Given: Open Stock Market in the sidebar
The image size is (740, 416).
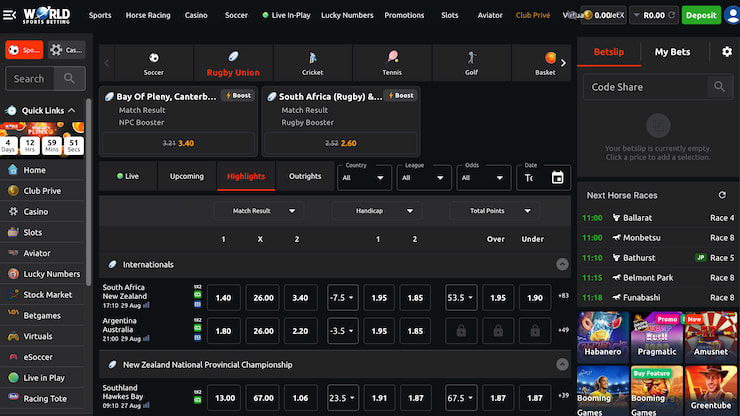Looking at the screenshot, I should (x=43, y=295).
